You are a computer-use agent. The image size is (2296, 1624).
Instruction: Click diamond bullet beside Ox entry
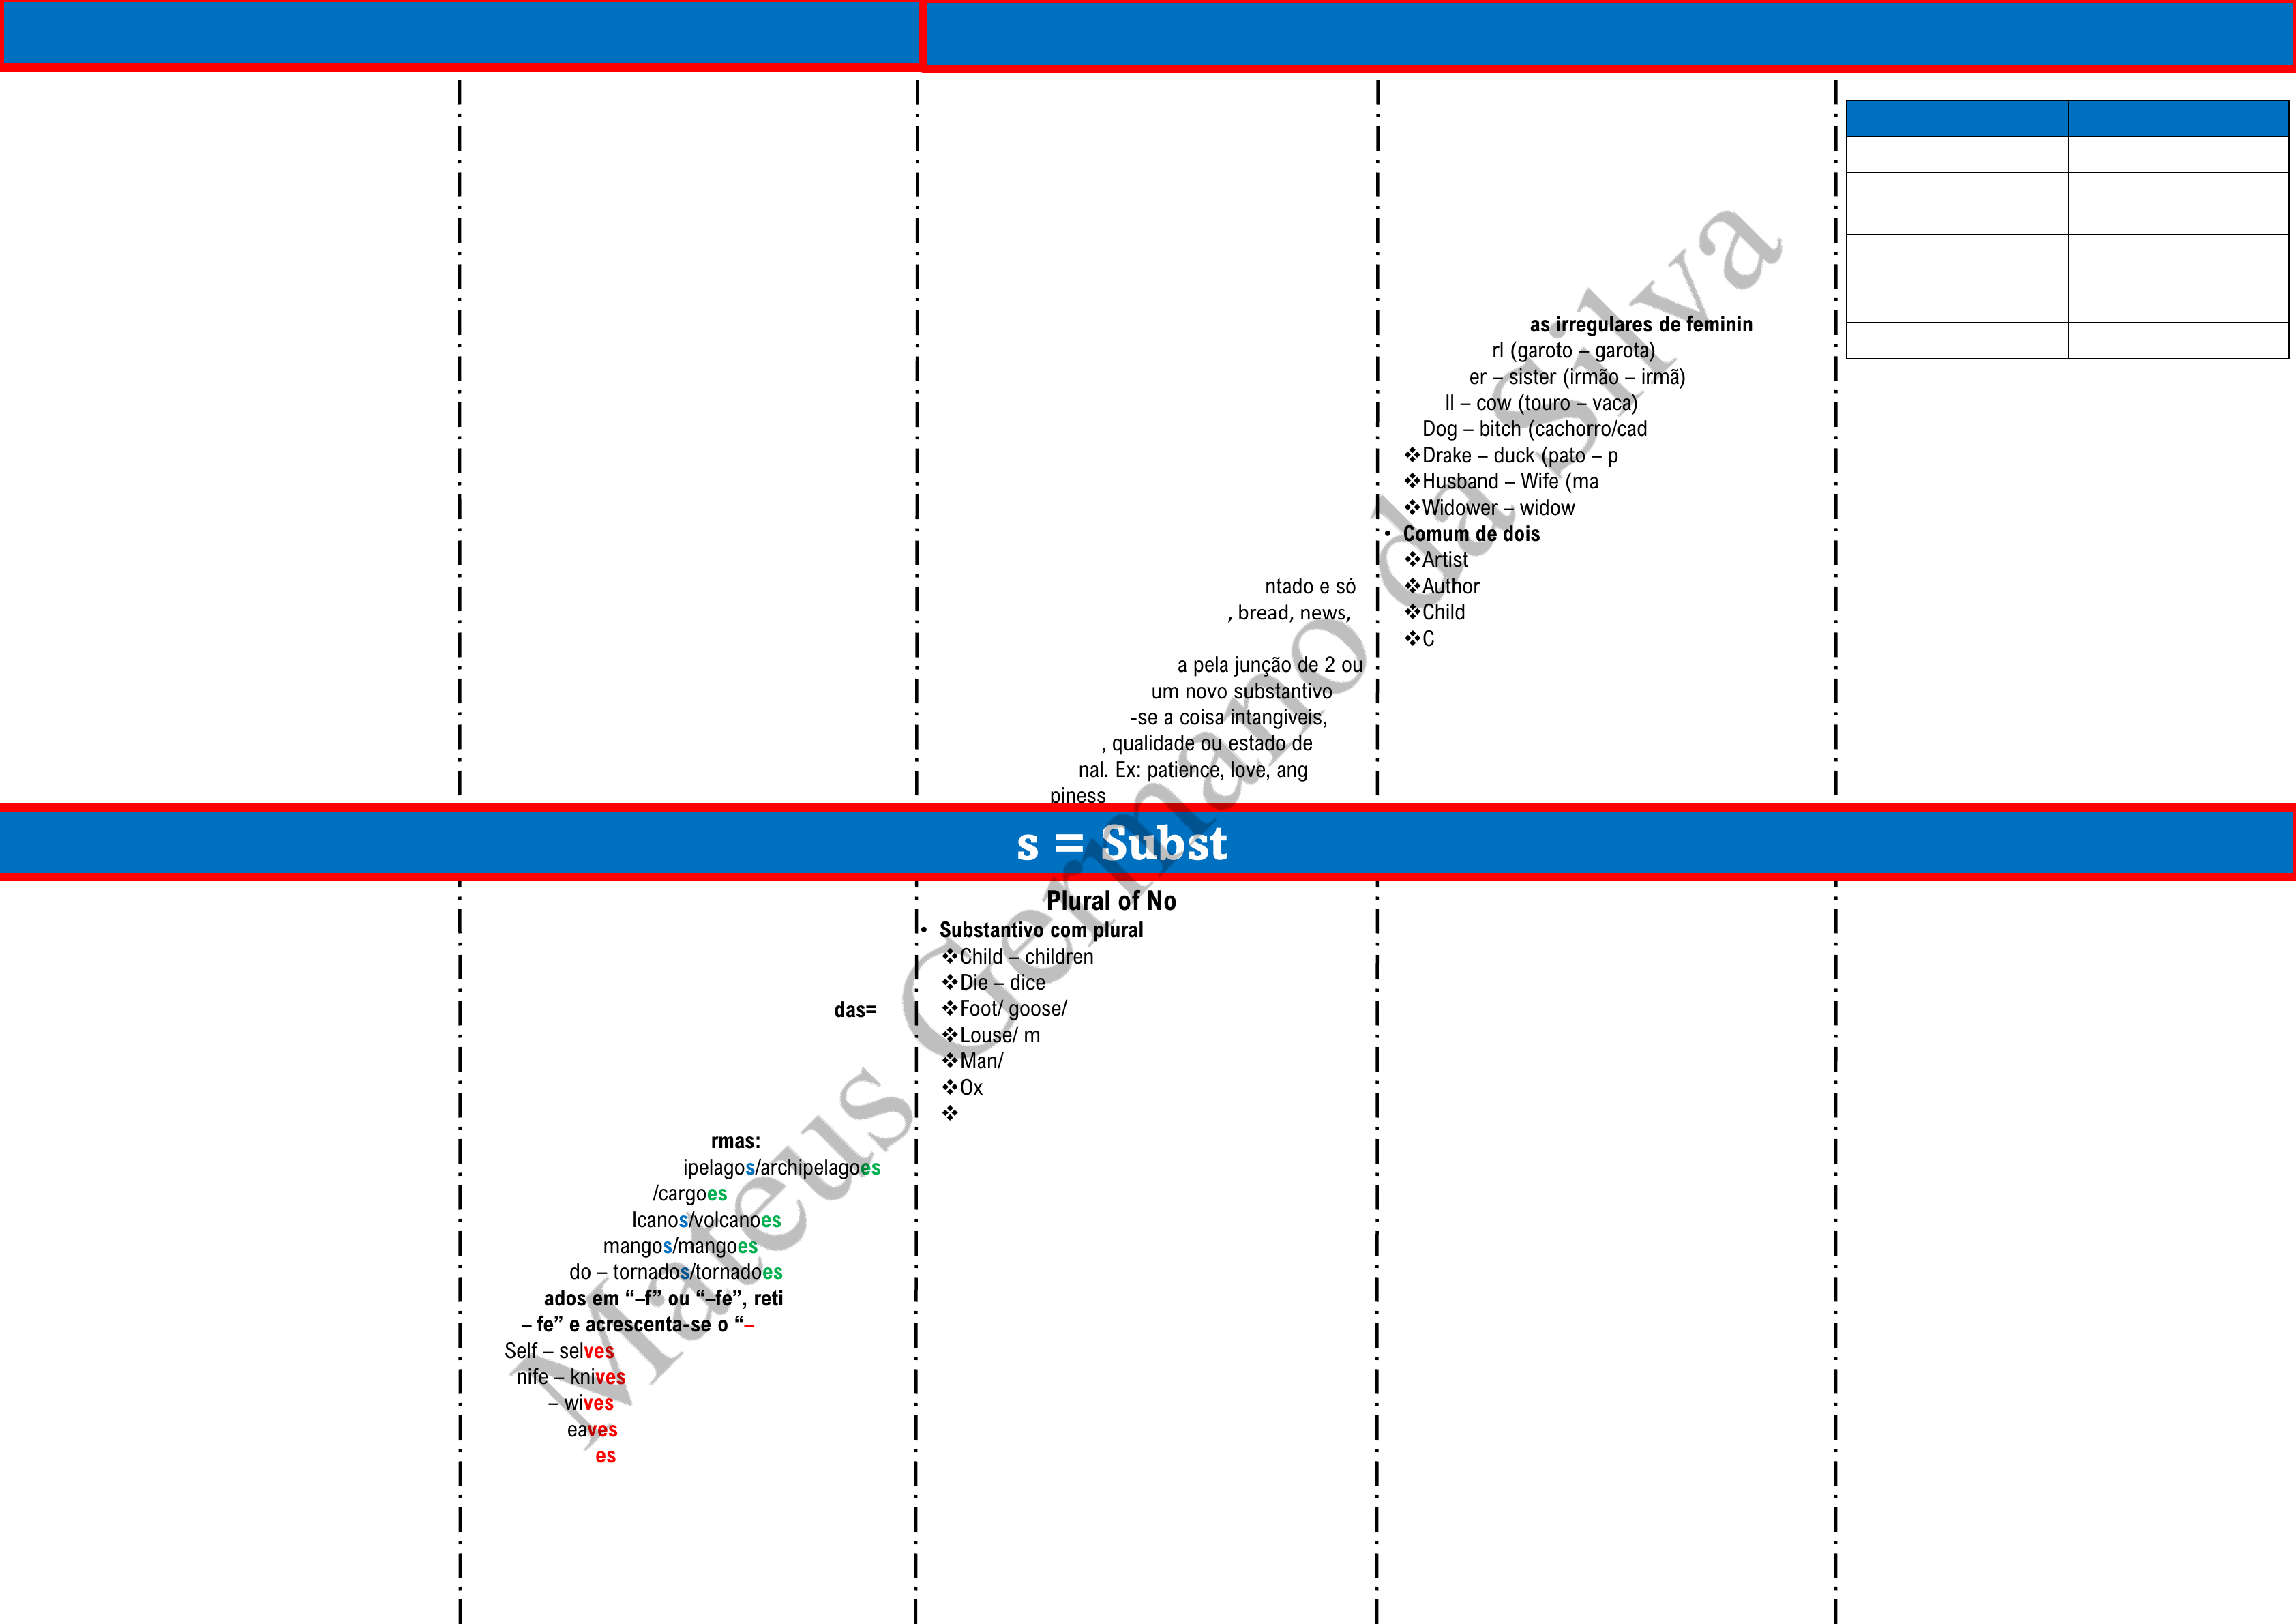point(949,1087)
